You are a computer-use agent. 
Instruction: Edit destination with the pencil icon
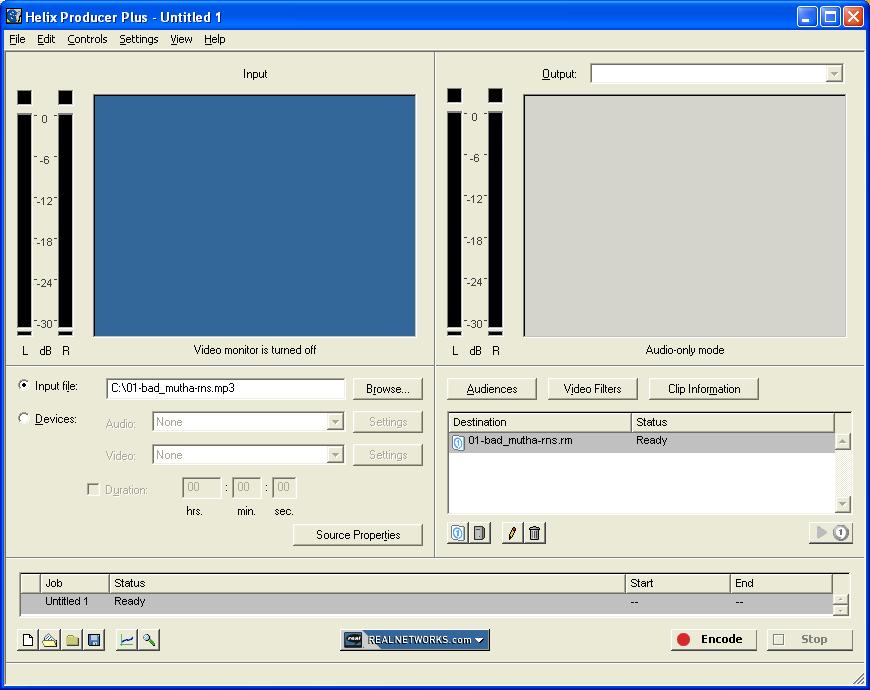click(512, 533)
